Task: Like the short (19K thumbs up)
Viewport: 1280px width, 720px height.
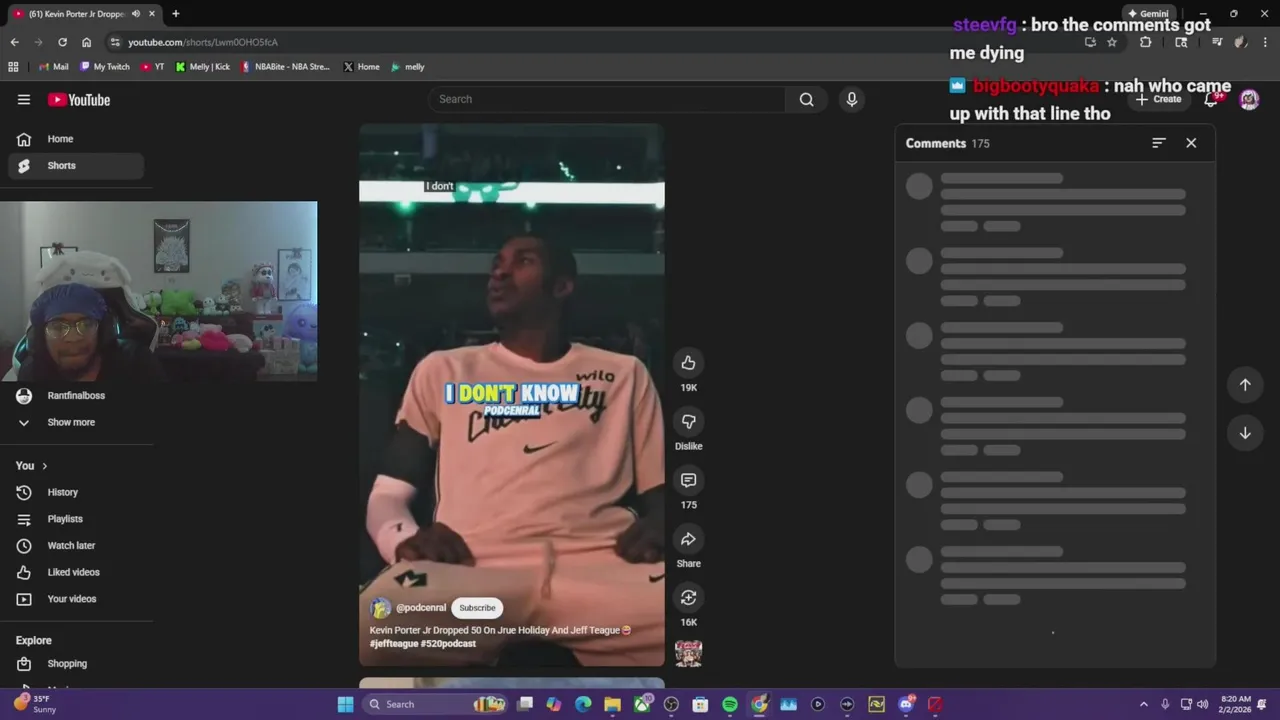Action: 688,363
